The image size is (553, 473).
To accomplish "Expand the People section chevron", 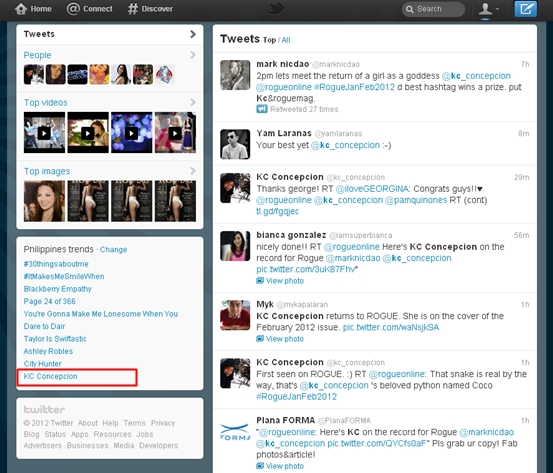I will (193, 55).
